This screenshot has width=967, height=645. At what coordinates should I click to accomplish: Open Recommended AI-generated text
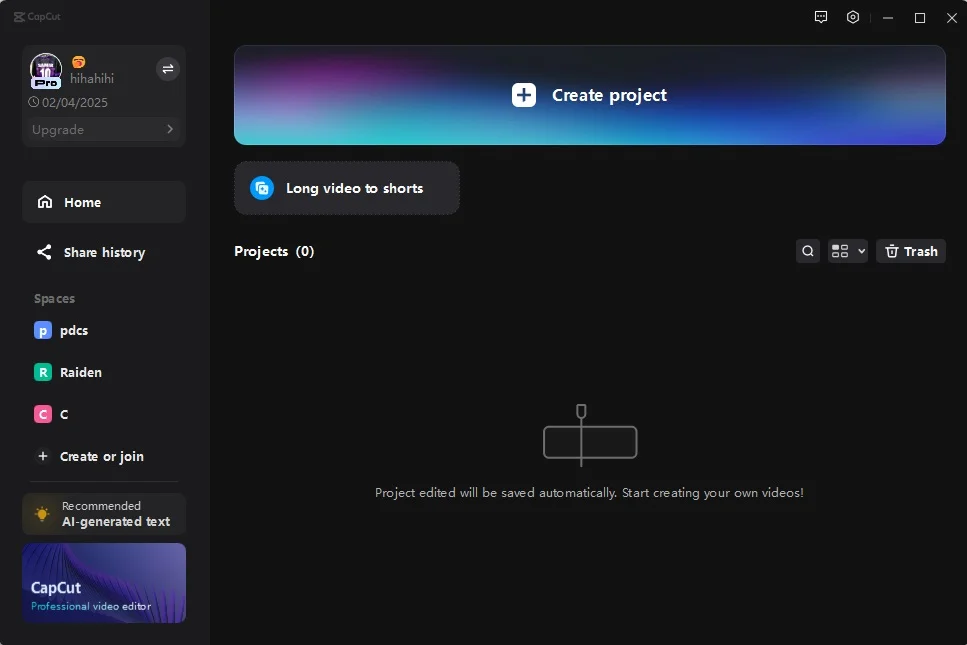pos(104,514)
